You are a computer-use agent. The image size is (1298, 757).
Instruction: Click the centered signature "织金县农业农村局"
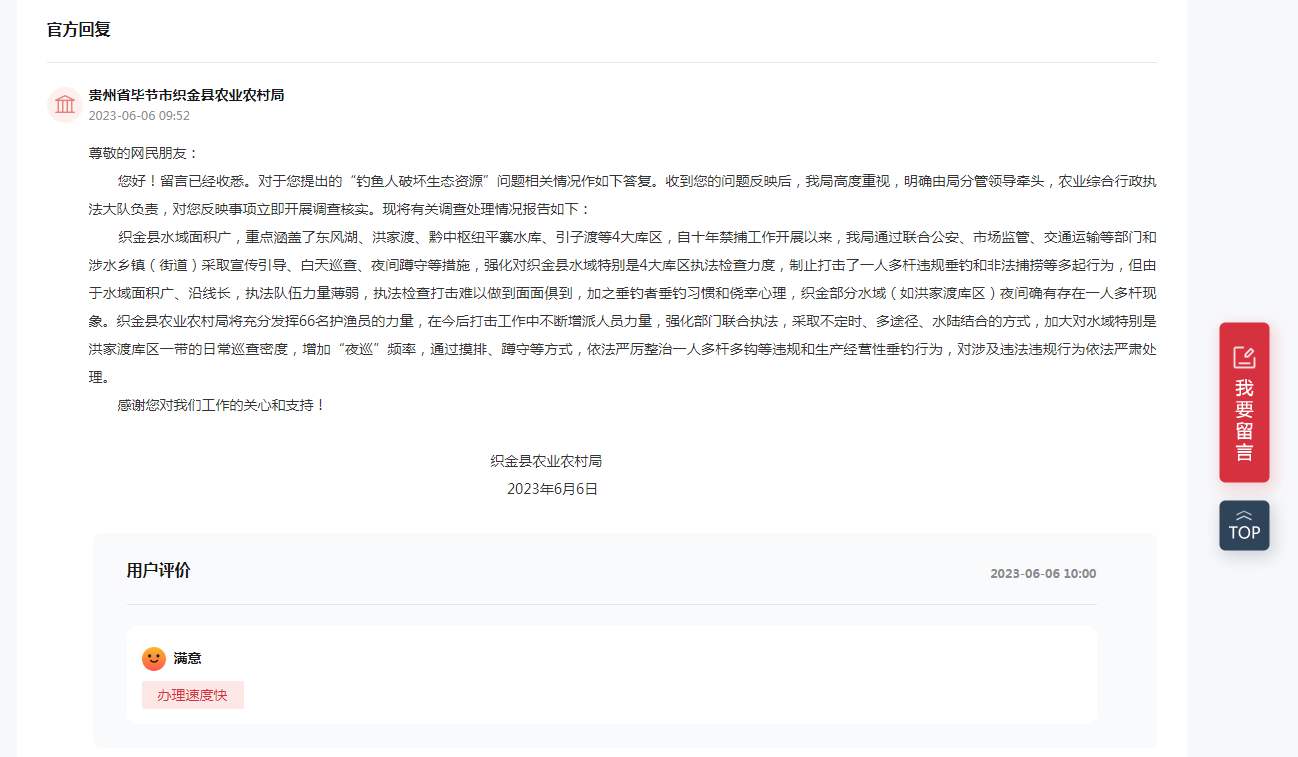[546, 461]
